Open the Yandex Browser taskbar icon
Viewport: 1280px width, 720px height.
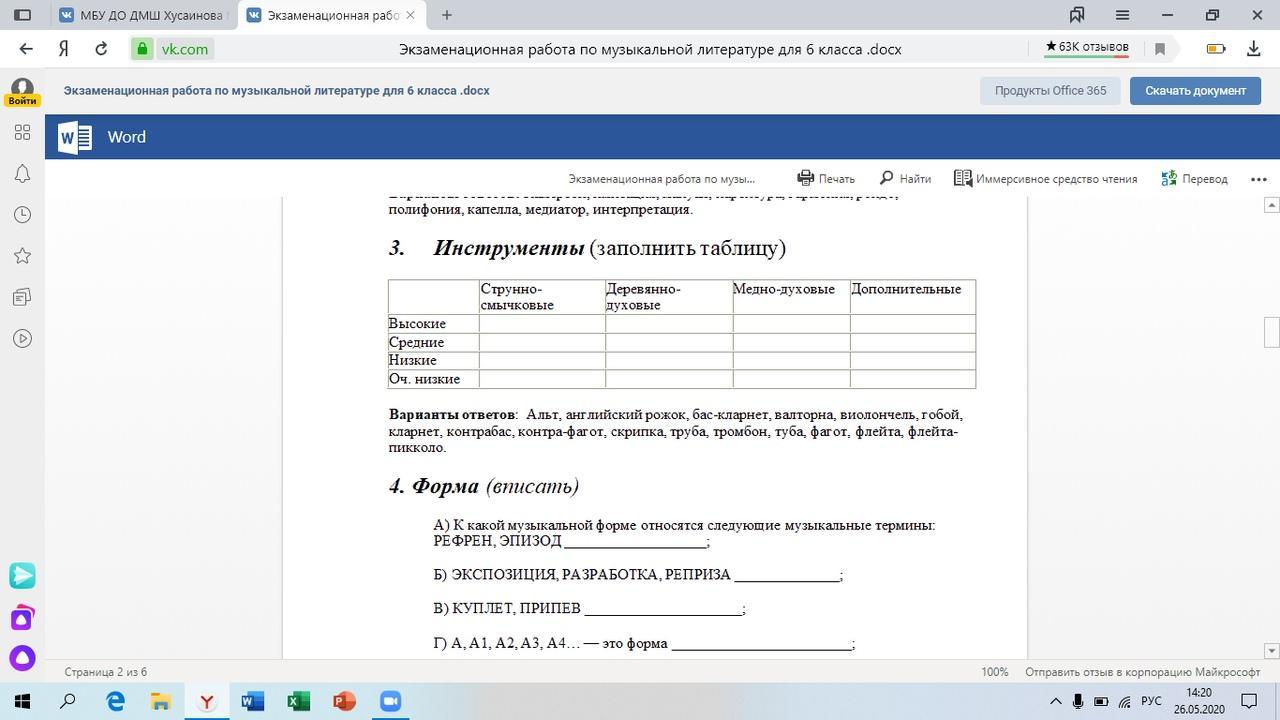click(x=206, y=701)
